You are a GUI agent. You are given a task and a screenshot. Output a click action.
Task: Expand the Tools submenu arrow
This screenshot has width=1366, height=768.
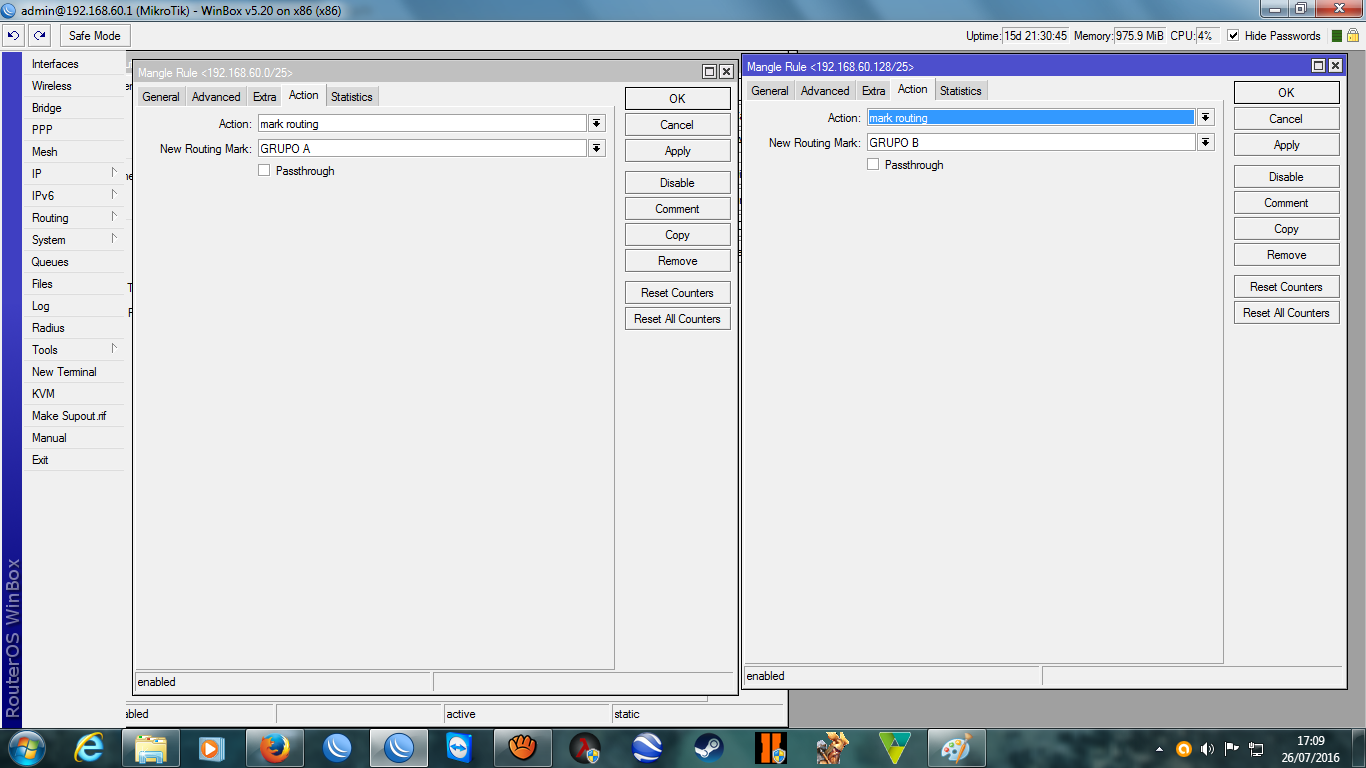click(114, 349)
